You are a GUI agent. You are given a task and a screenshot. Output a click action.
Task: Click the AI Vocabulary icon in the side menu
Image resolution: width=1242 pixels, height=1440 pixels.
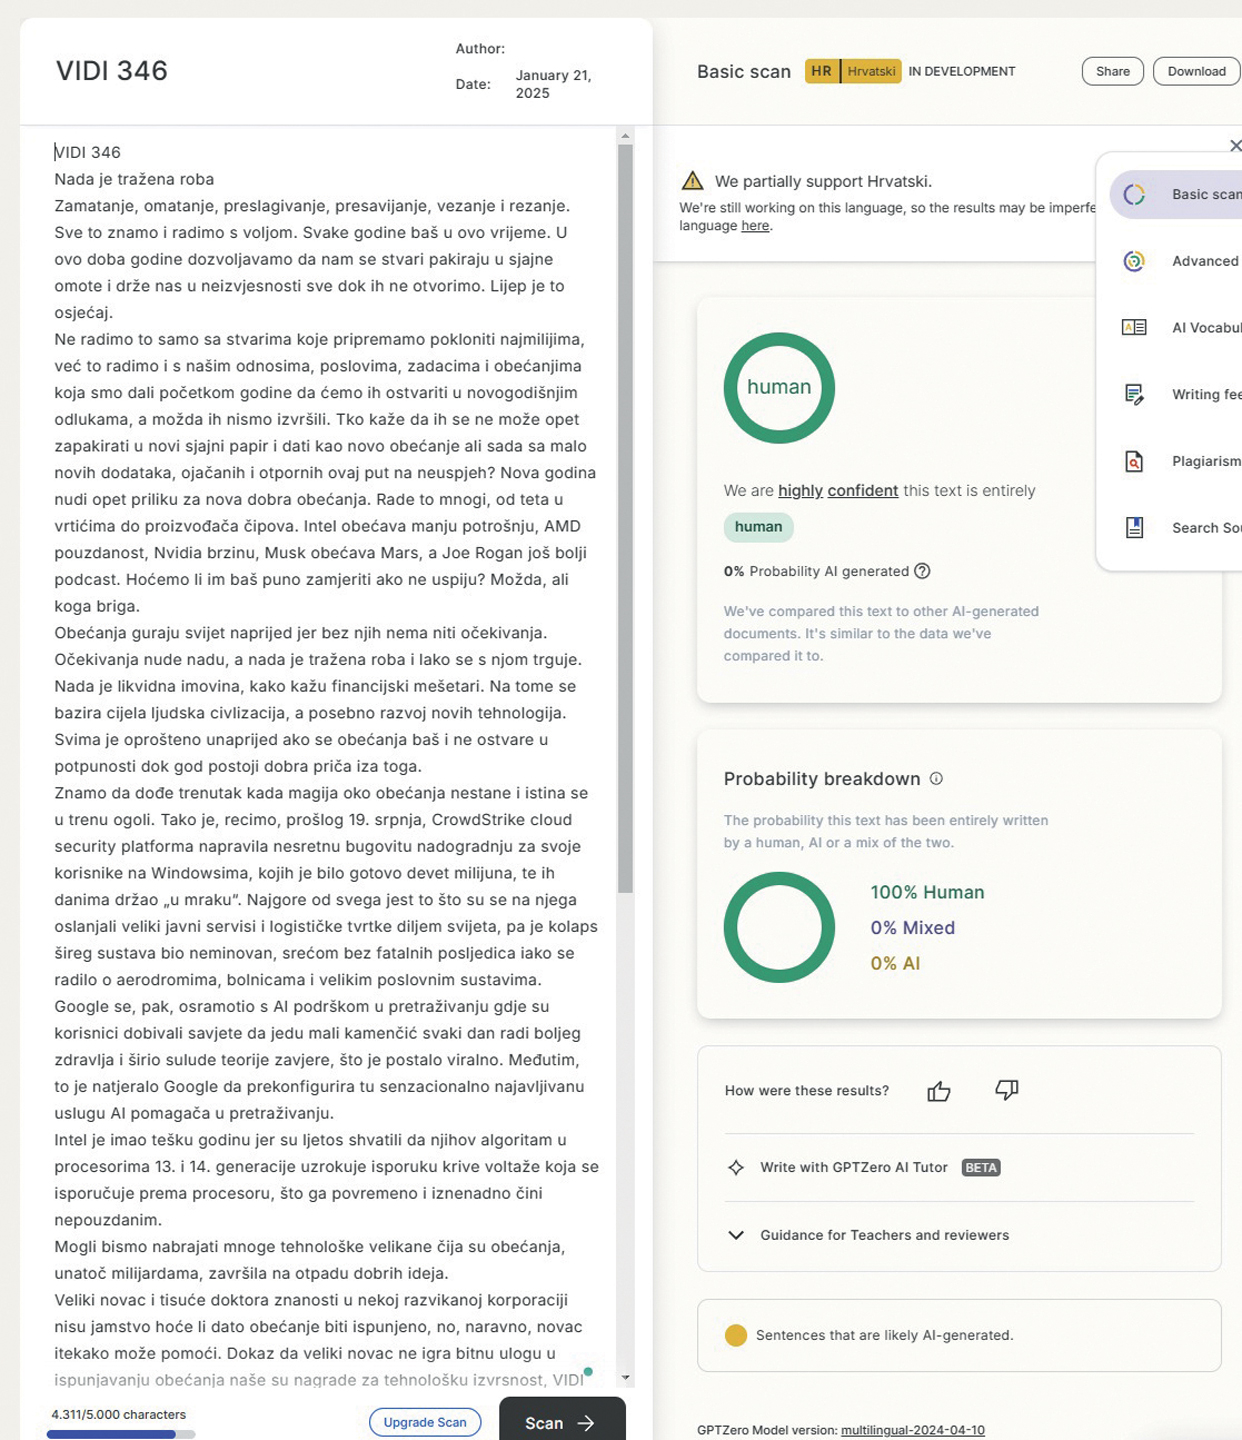pos(1134,328)
